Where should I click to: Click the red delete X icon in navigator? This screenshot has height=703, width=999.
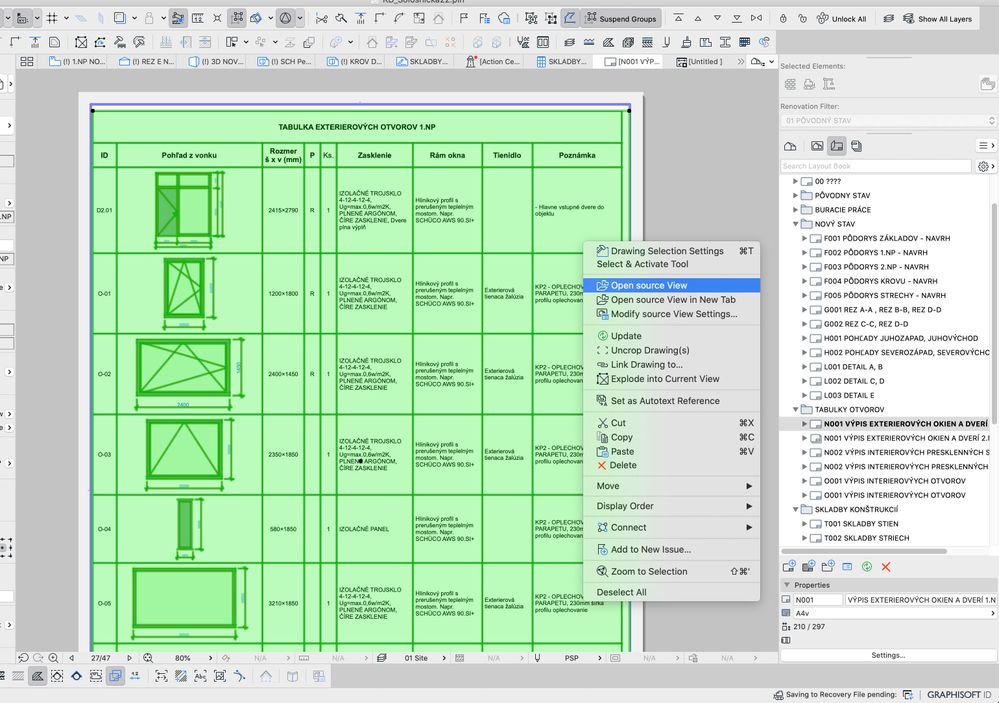click(x=886, y=567)
